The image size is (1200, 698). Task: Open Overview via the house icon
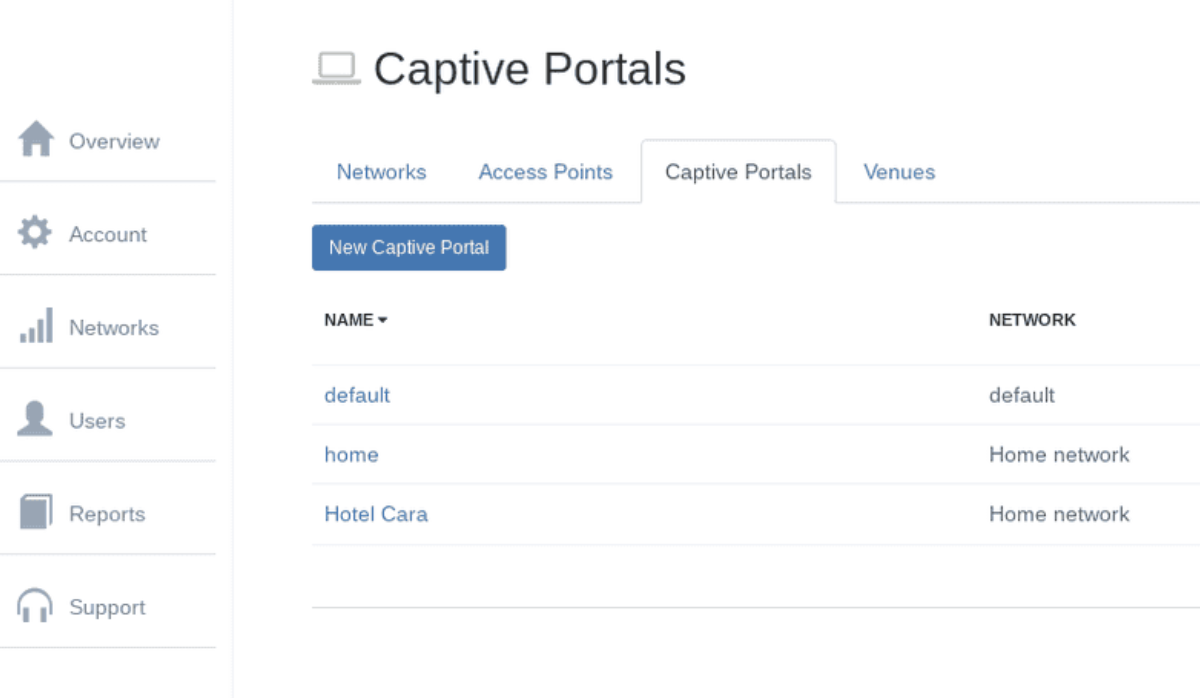(x=36, y=139)
